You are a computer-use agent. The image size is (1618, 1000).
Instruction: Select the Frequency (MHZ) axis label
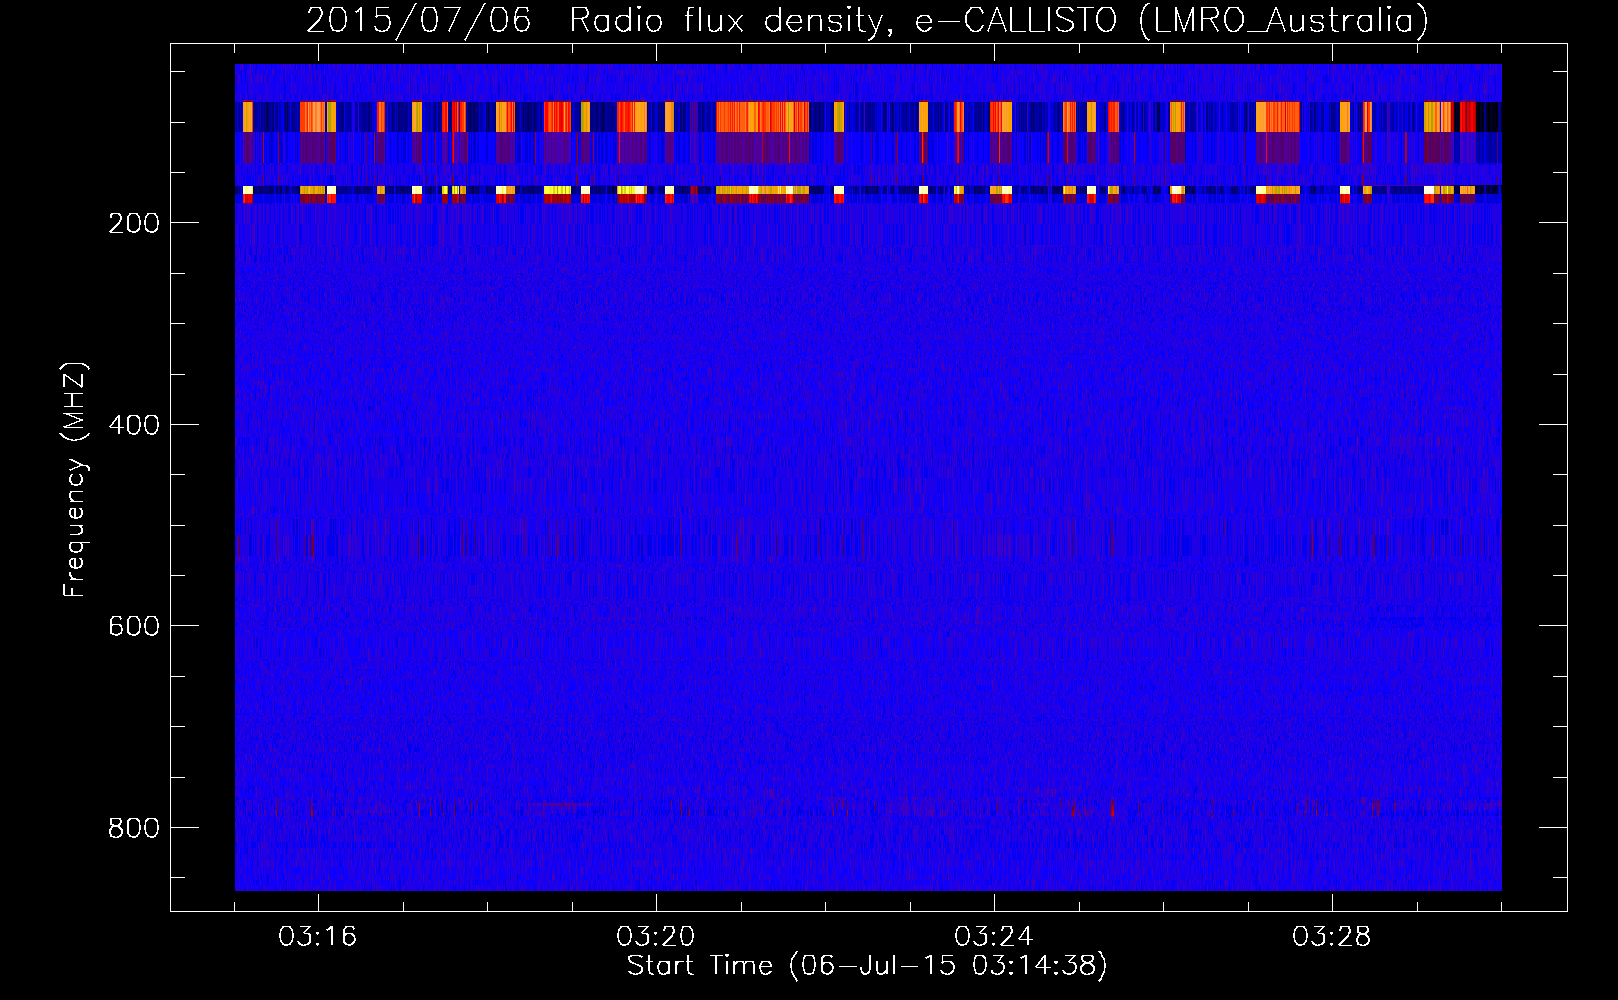75,479
